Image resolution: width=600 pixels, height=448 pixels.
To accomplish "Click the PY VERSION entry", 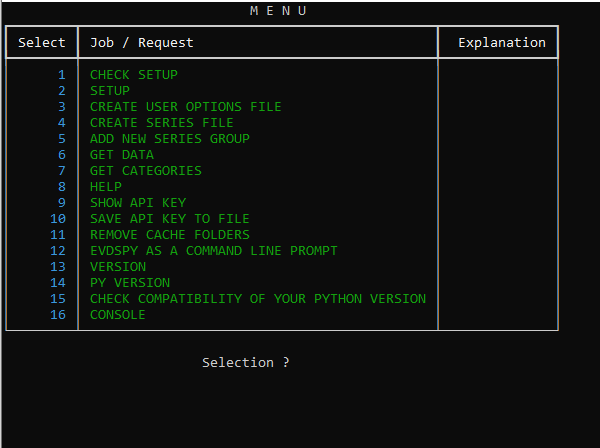I will pyautogui.click(x=130, y=283).
